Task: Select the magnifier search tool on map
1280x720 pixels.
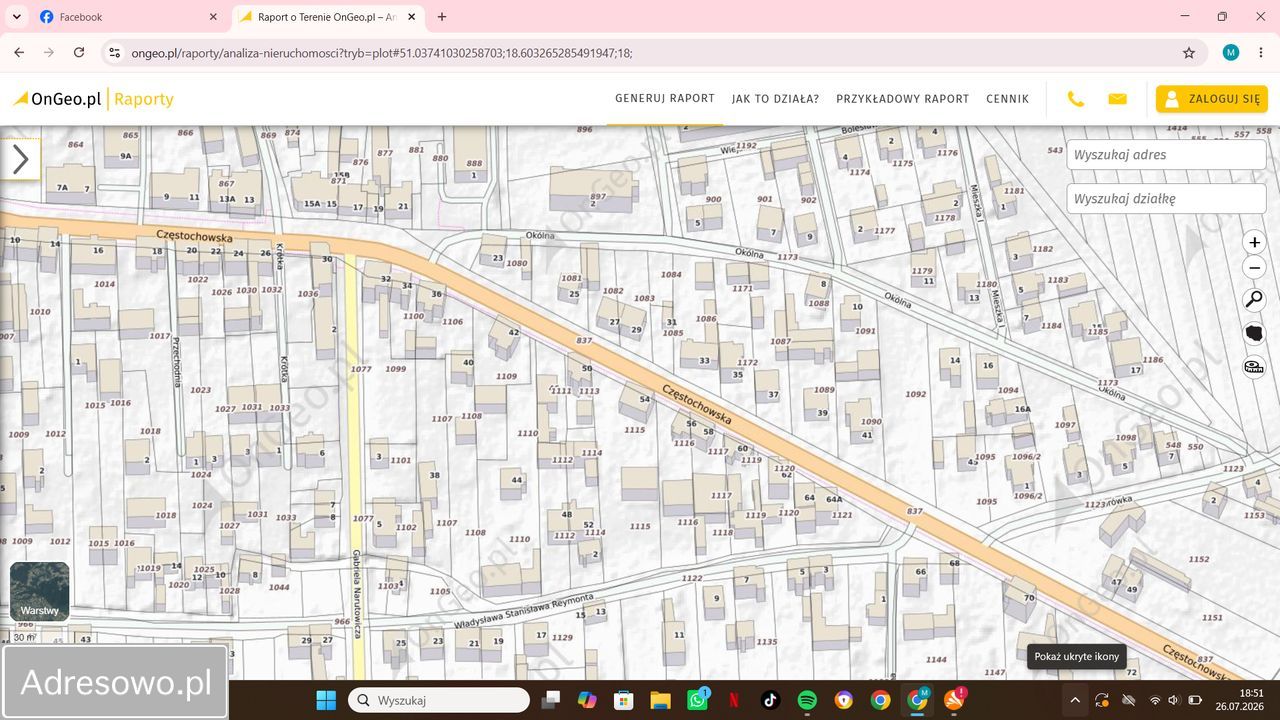Action: tap(1254, 300)
